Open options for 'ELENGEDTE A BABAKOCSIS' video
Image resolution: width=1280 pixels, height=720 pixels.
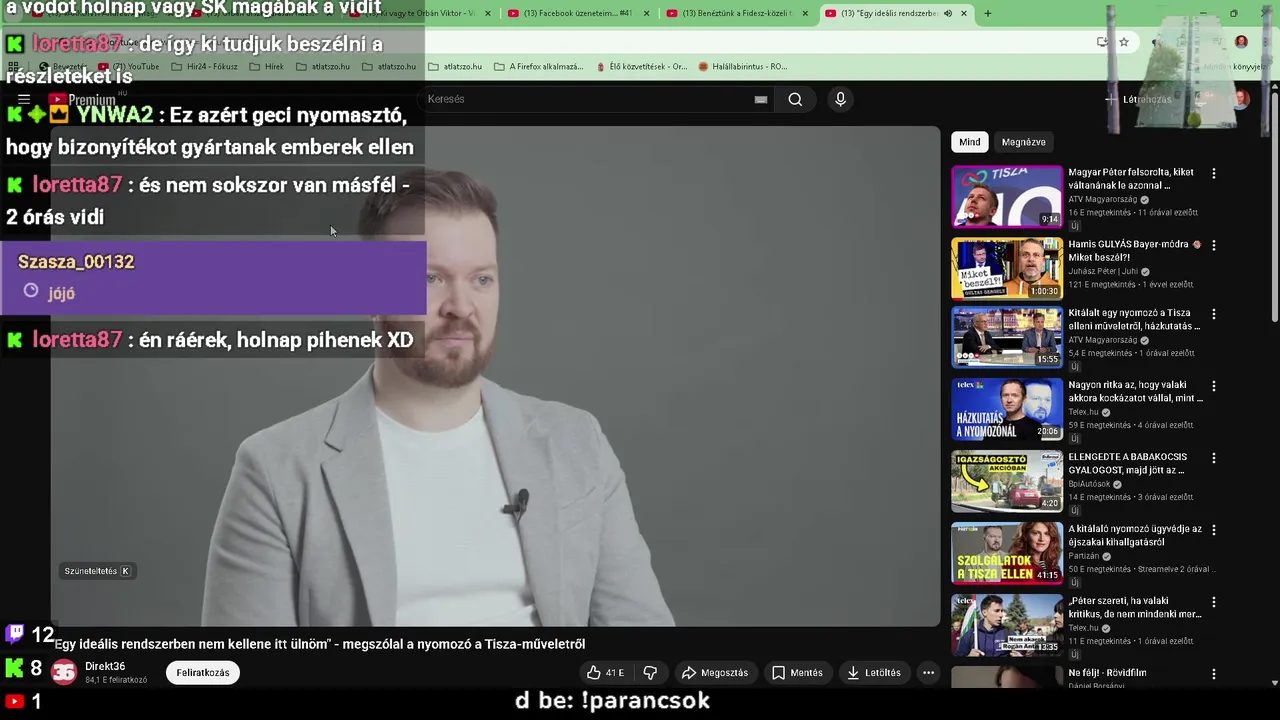[1214, 458]
